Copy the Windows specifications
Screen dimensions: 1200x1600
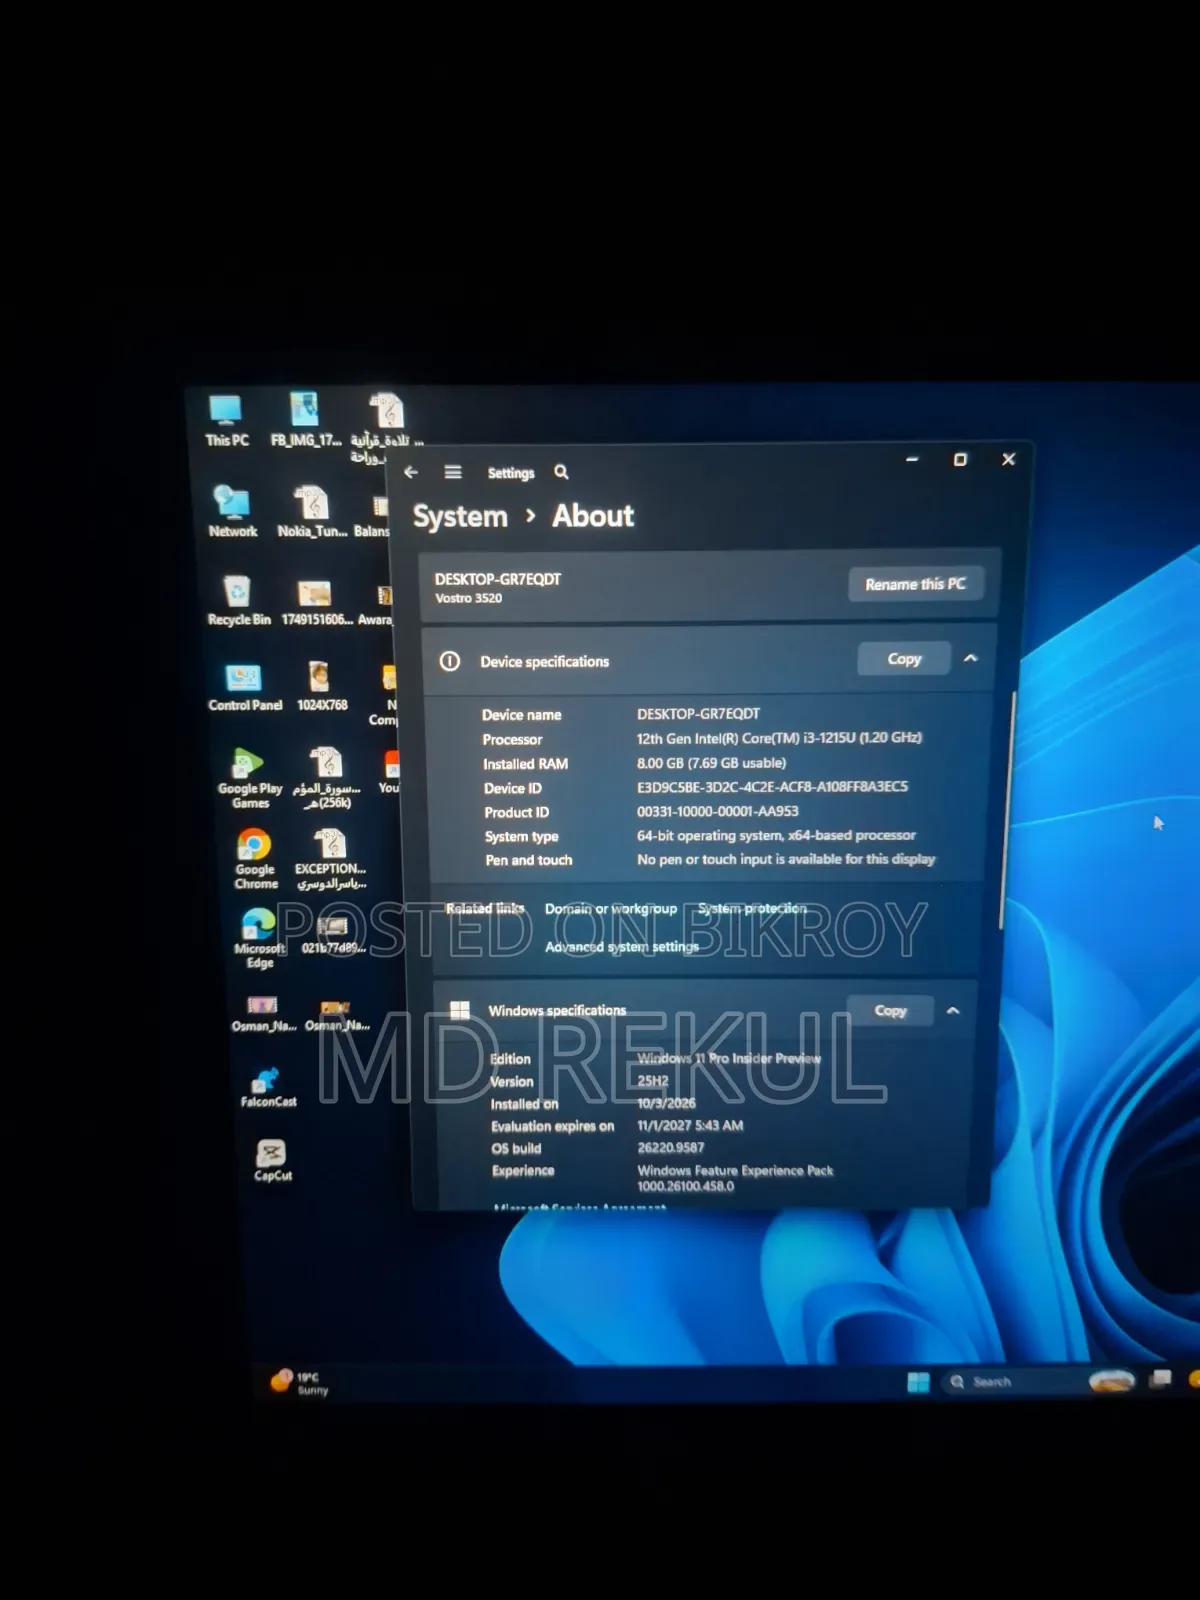(890, 1010)
